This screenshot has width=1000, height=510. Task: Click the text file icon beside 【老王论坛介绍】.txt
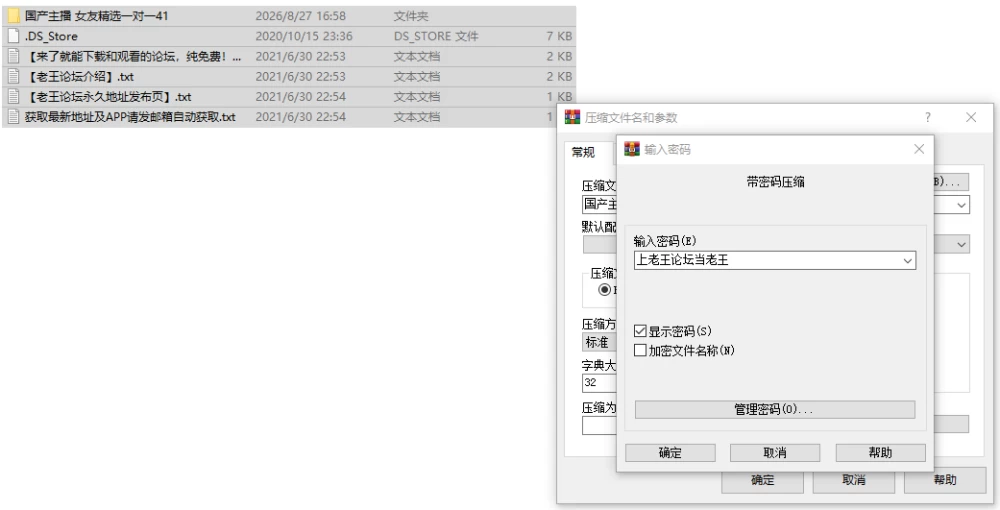(x=13, y=76)
